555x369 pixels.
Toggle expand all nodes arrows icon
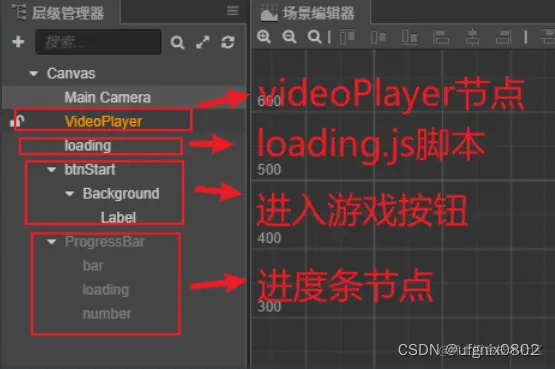click(x=203, y=42)
